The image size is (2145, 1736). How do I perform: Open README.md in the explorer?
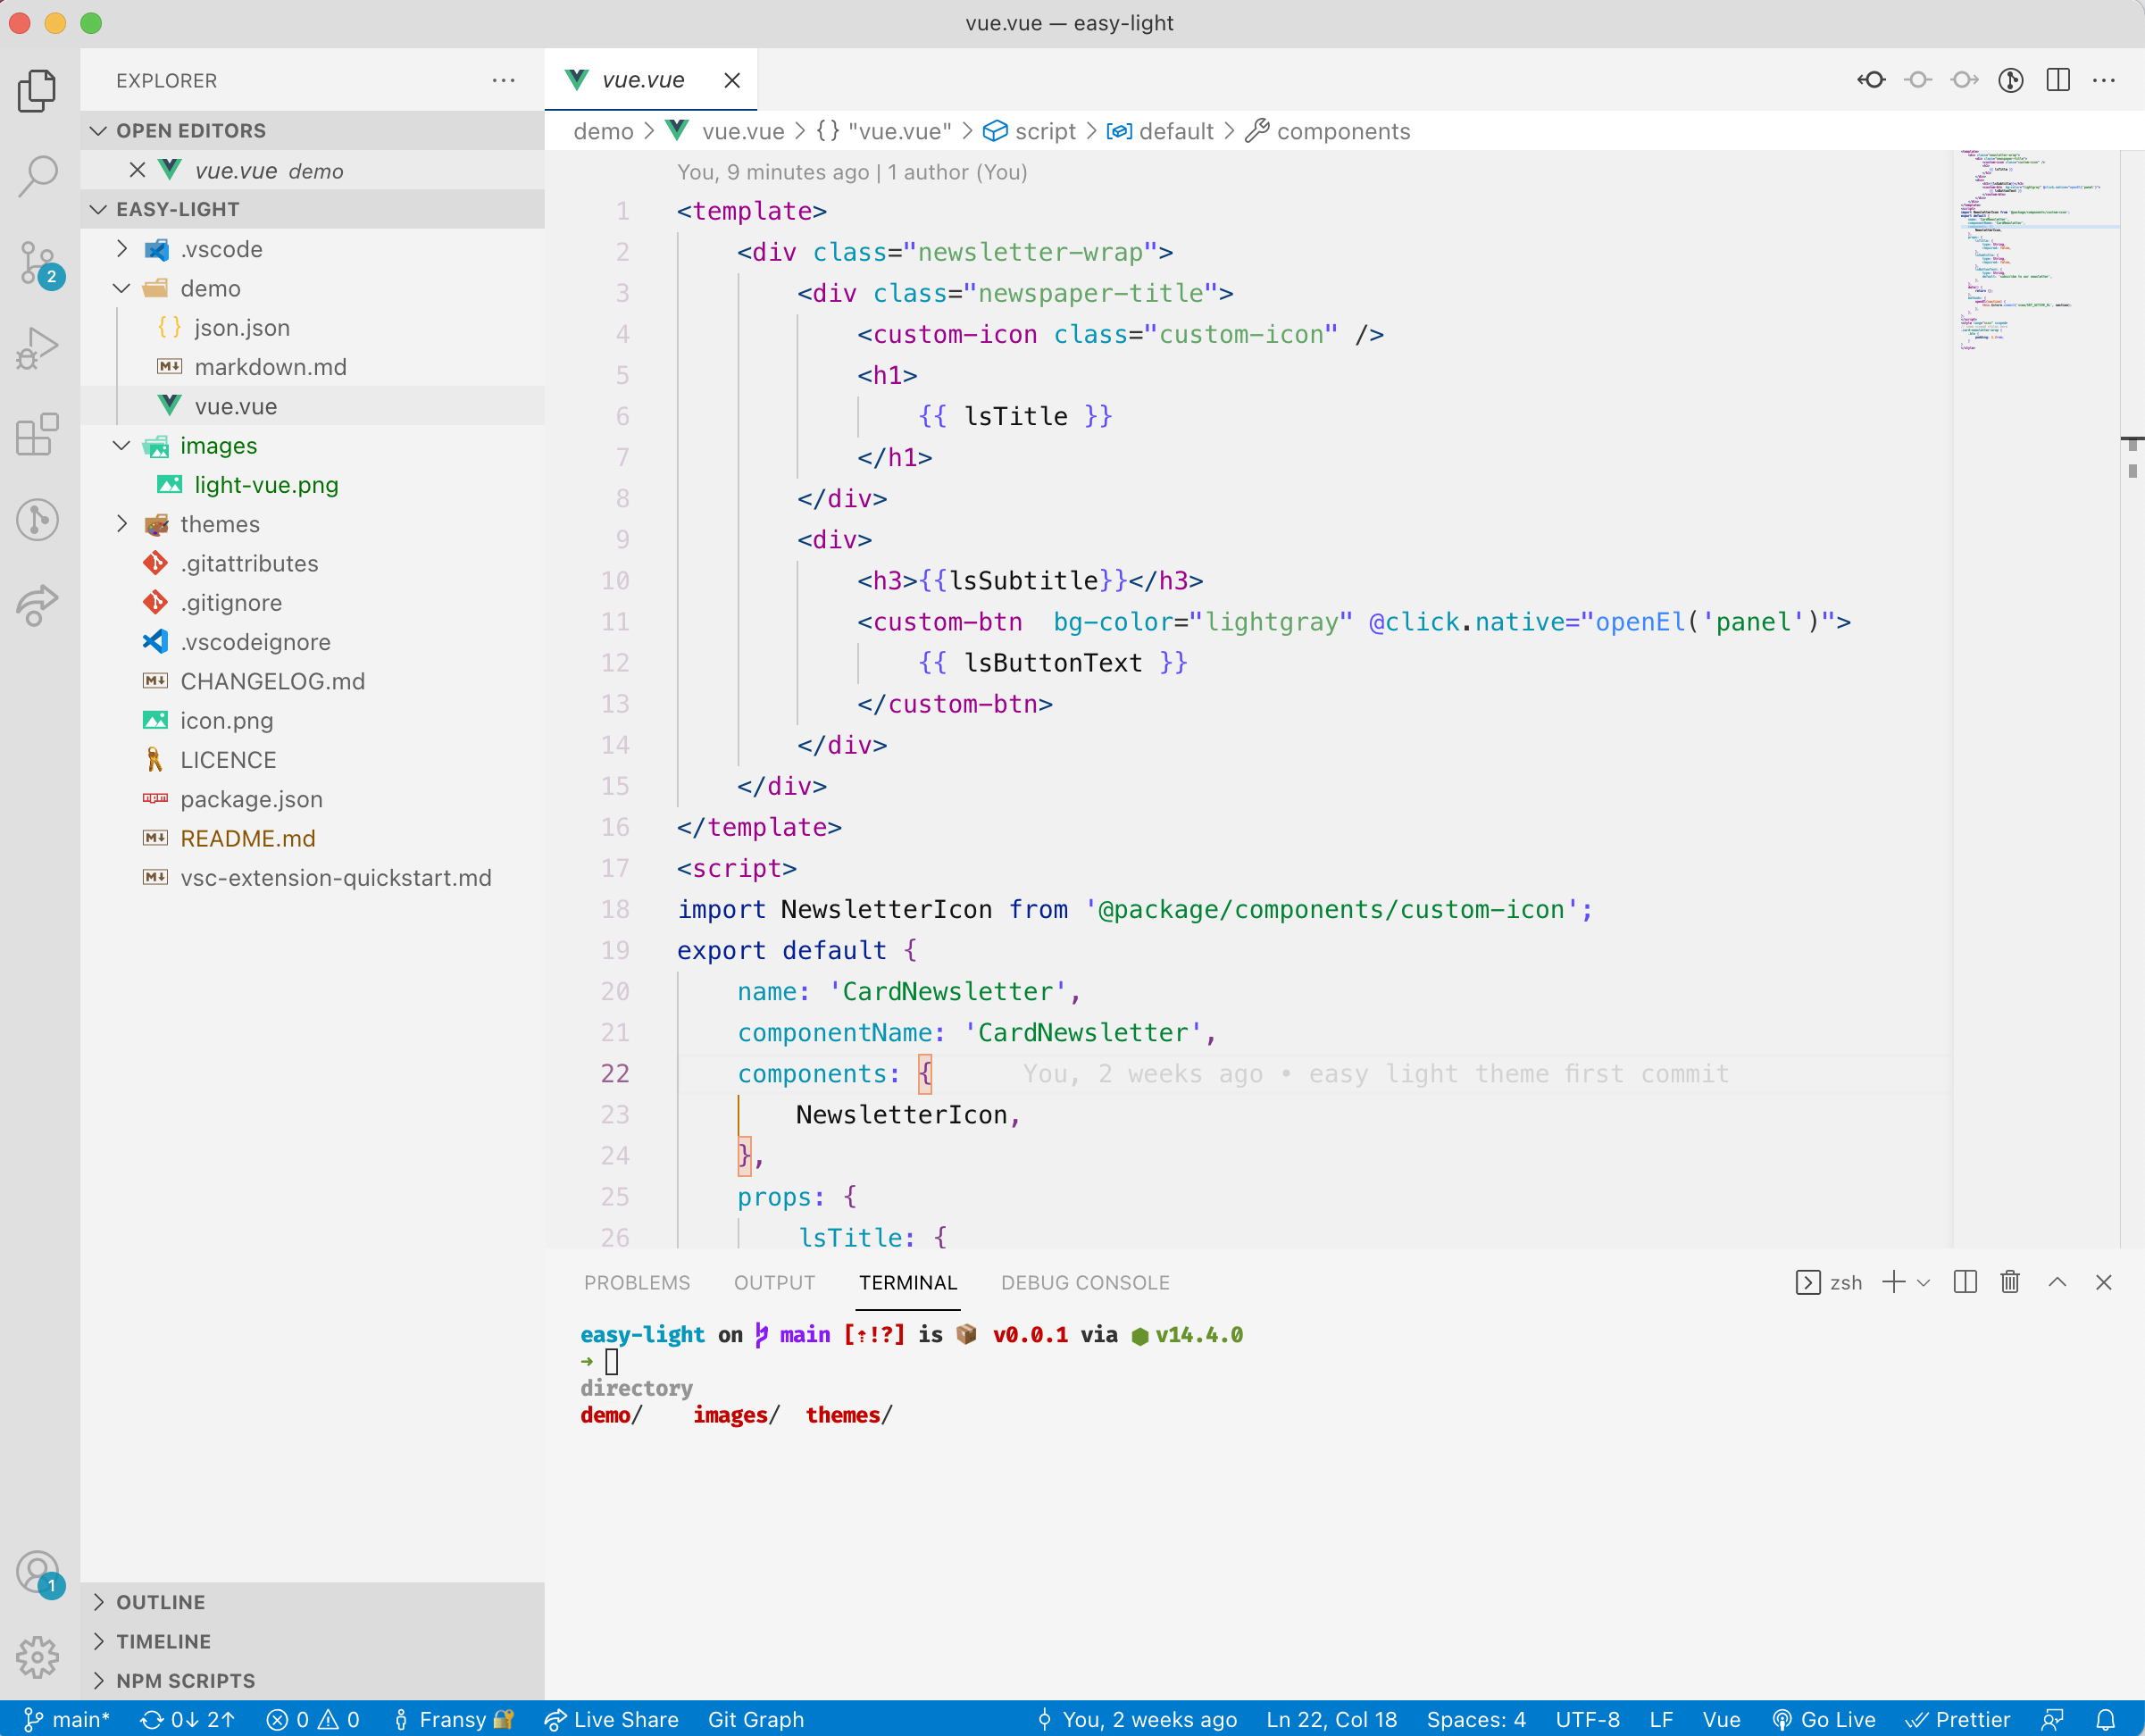247,838
